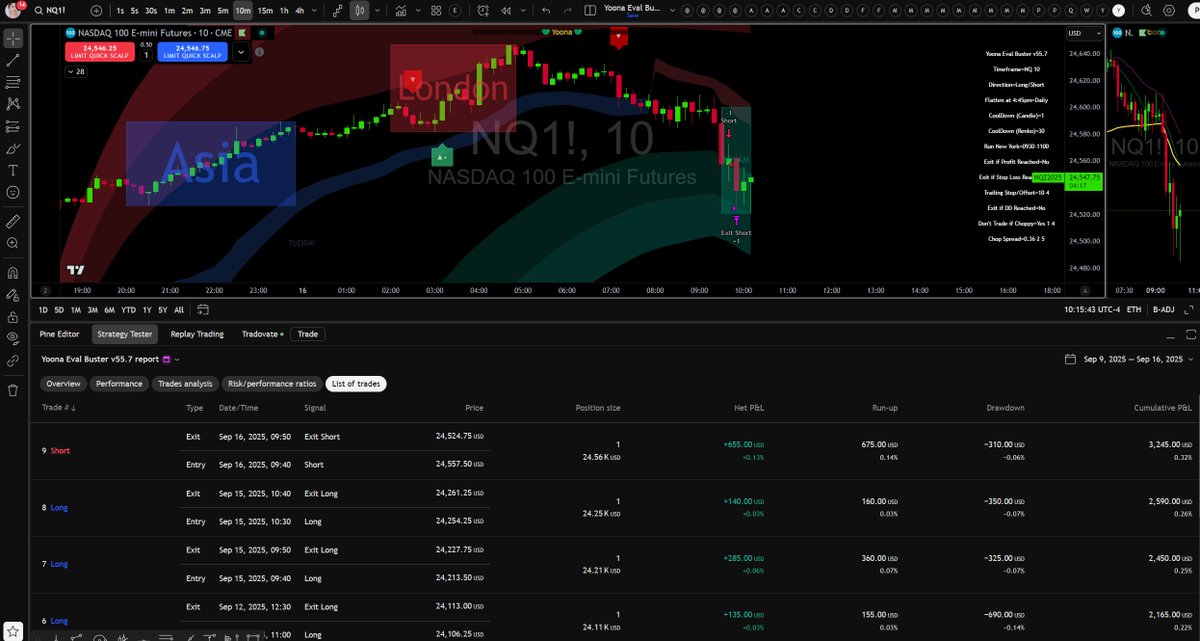Select the 15m timeframe
The height and width of the screenshot is (641, 1200).
tap(265, 10)
